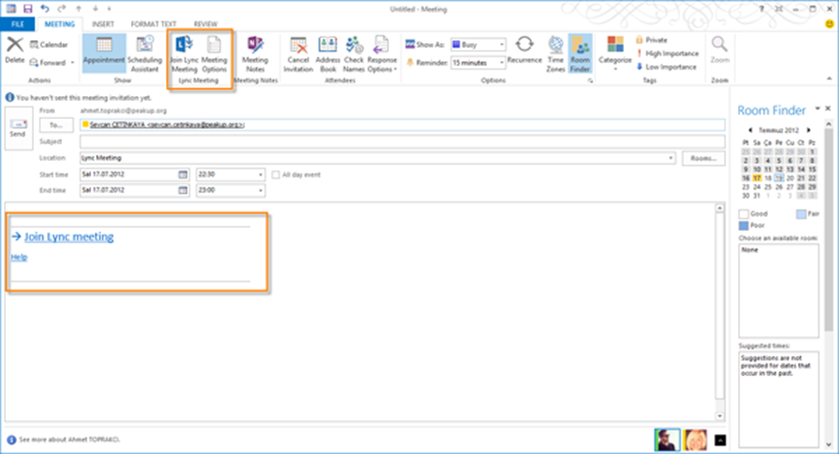
Task: Click the To... recipients button
Action: coord(56,125)
